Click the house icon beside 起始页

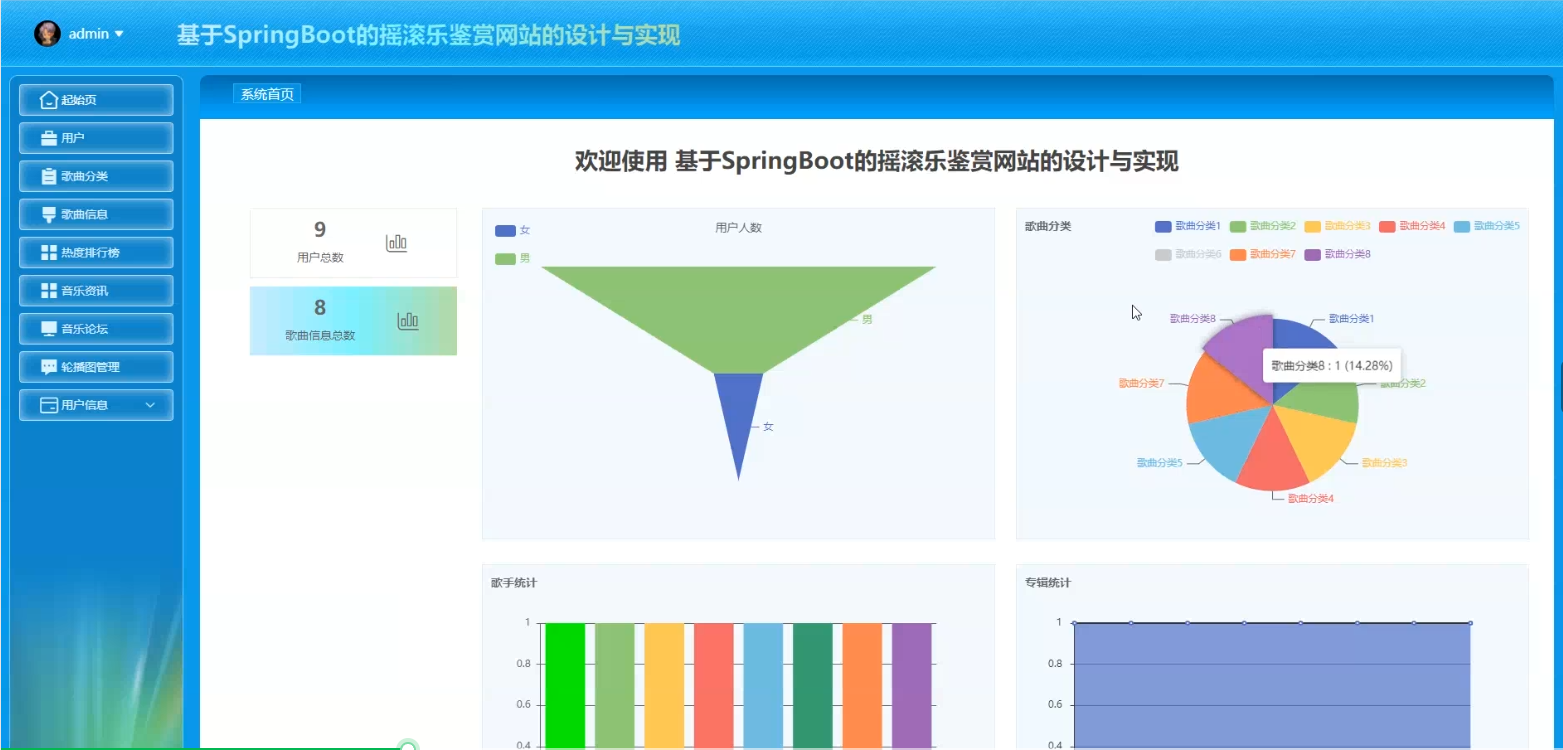[48, 100]
